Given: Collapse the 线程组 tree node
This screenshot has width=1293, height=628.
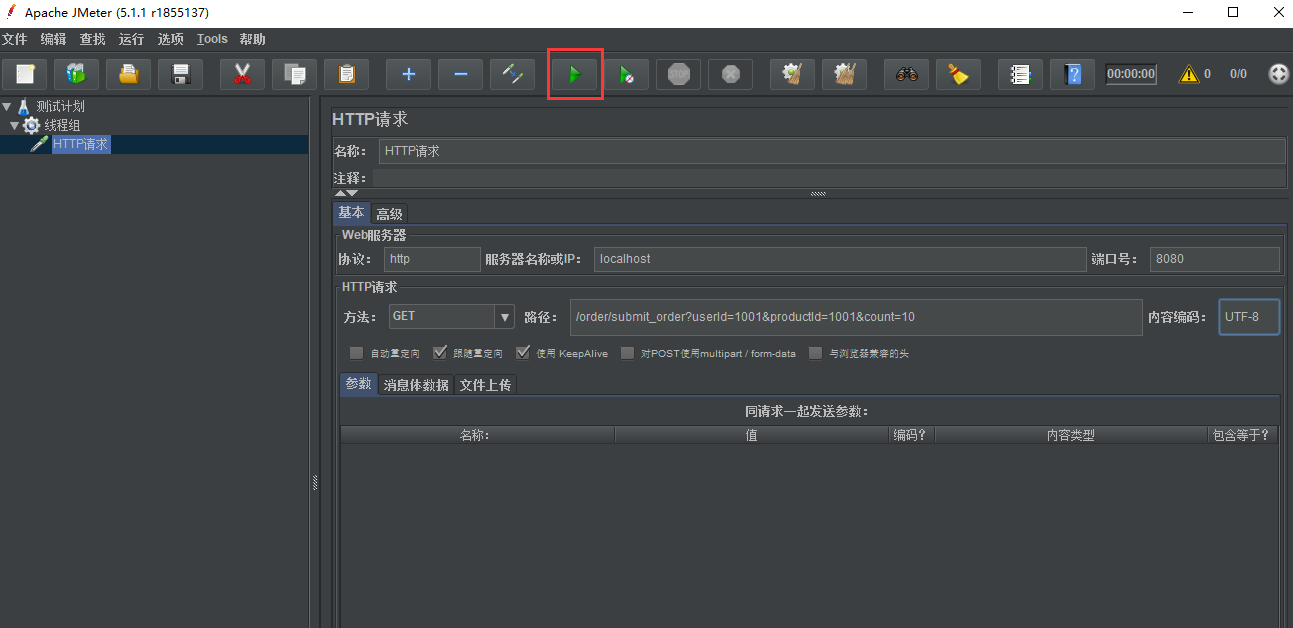Looking at the screenshot, I should click(15, 125).
